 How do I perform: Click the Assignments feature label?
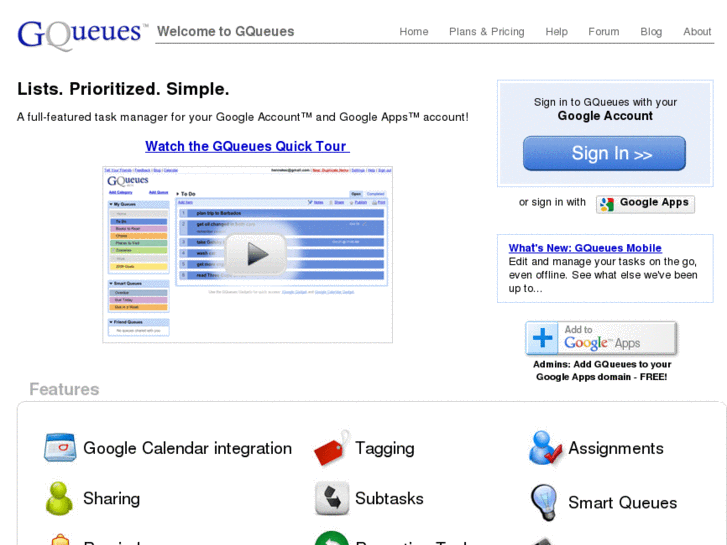tap(616, 449)
